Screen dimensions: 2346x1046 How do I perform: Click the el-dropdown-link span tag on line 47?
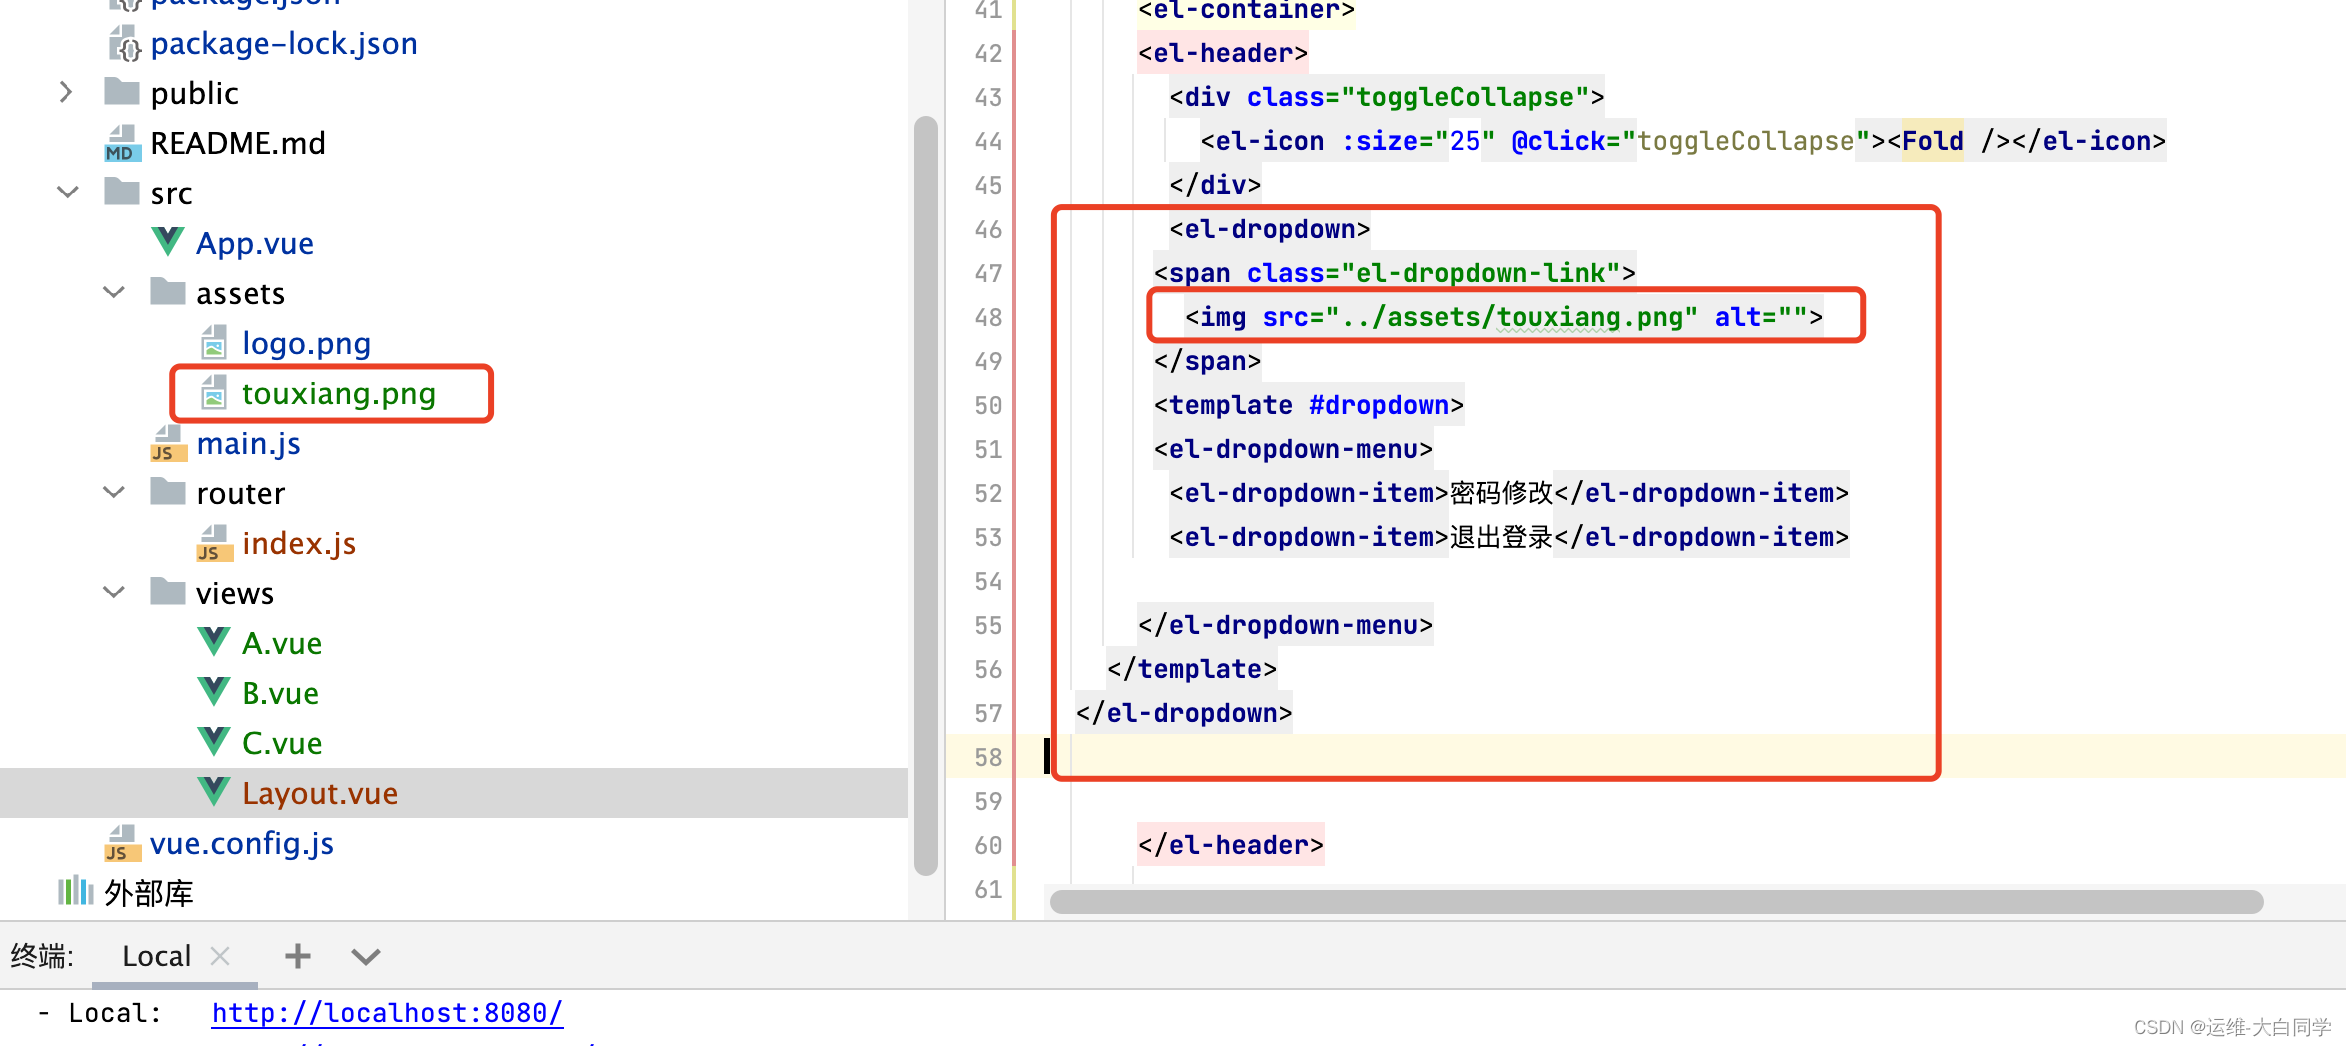pos(1394,273)
